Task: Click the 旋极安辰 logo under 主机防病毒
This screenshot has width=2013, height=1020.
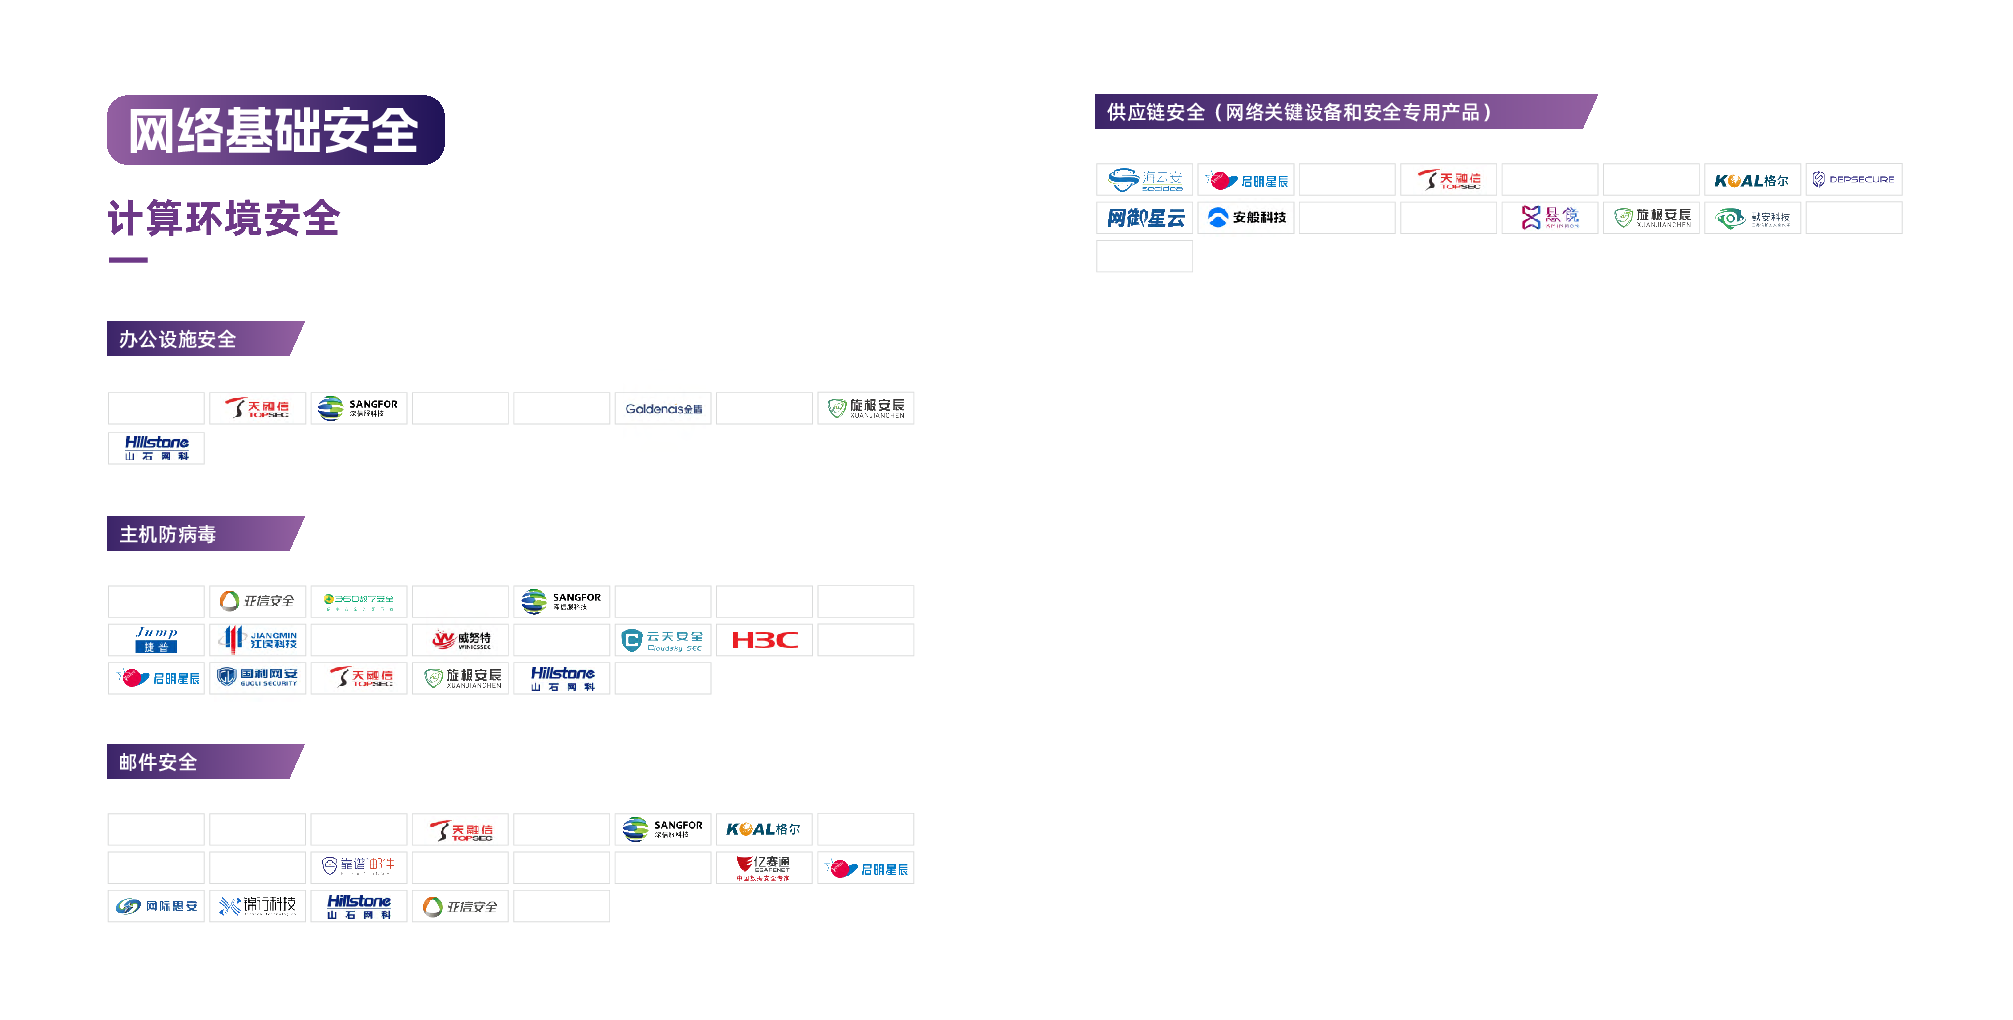Action: [460, 678]
